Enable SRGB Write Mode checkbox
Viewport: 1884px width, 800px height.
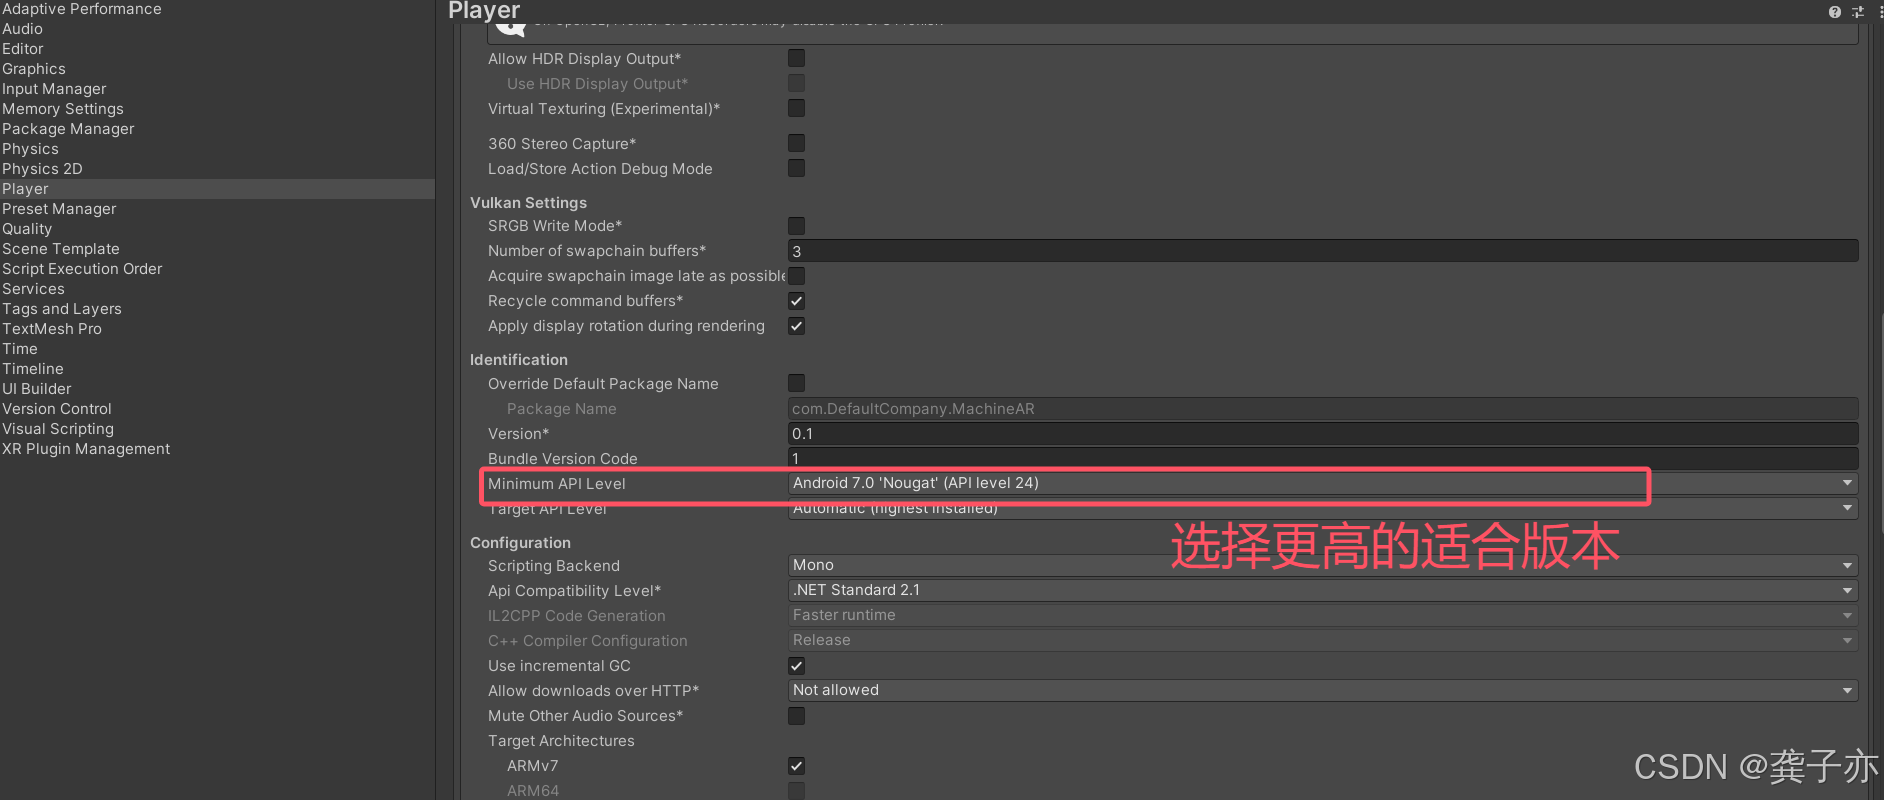pyautogui.click(x=796, y=226)
